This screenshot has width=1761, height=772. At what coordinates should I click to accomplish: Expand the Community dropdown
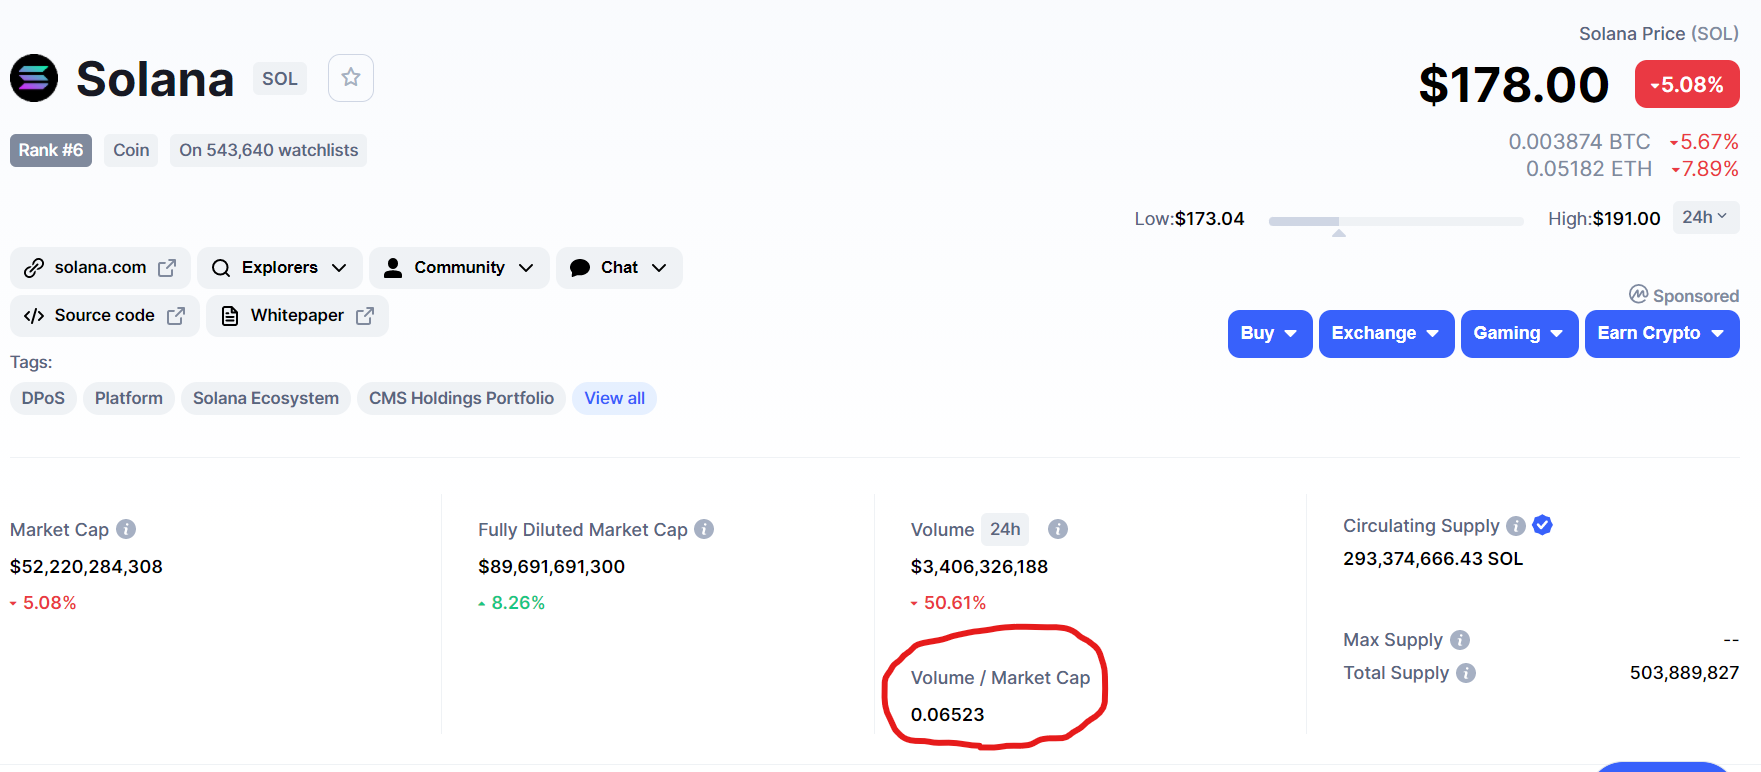pos(459,268)
